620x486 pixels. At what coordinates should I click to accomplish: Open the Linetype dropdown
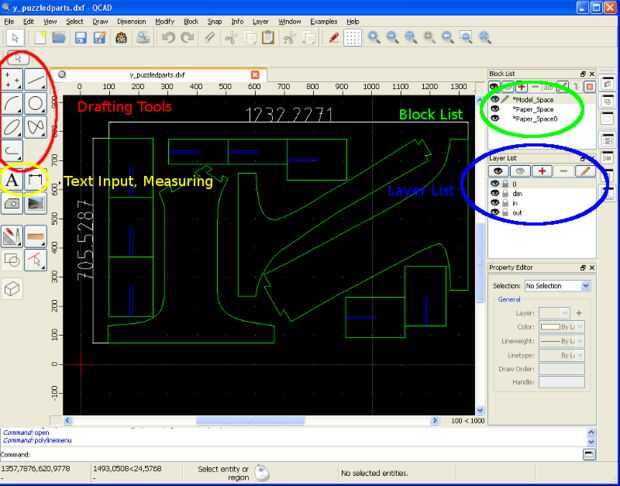(x=561, y=356)
